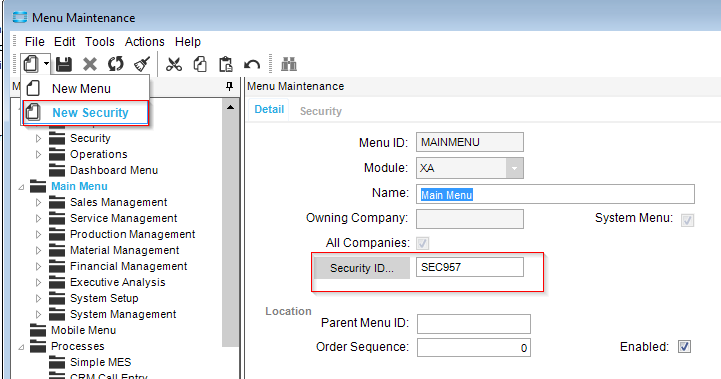Switch to the Detail tab
The image size is (721, 379).
click(x=269, y=109)
